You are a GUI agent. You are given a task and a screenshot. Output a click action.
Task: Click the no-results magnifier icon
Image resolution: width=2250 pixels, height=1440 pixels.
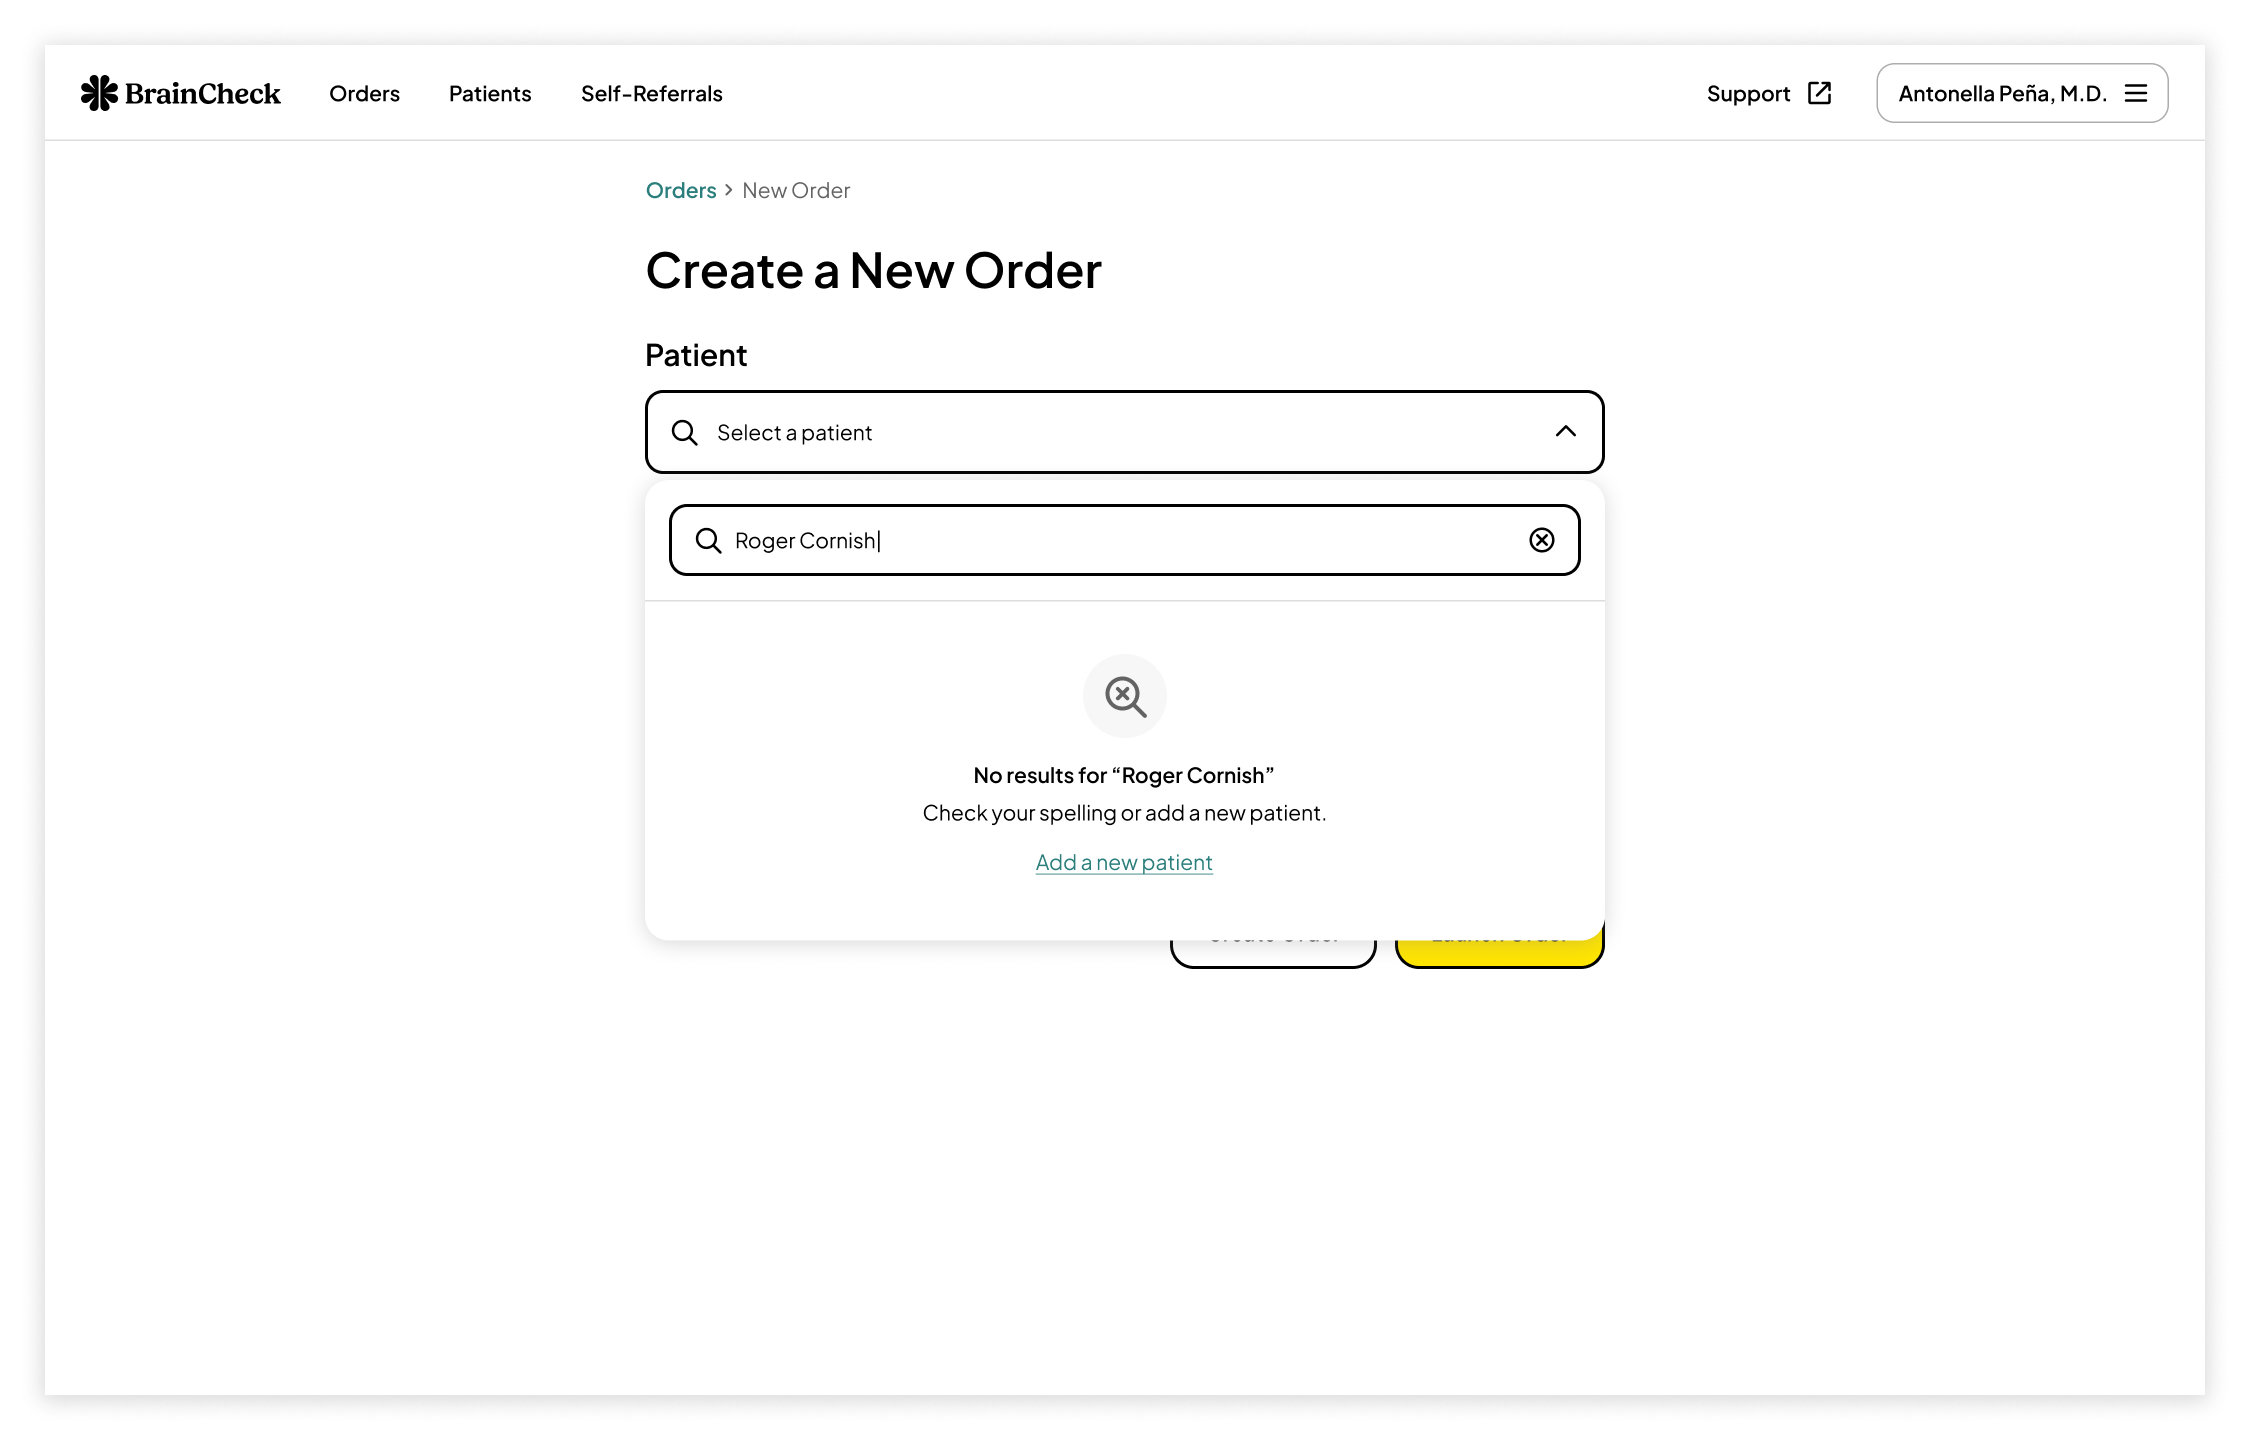click(1124, 695)
